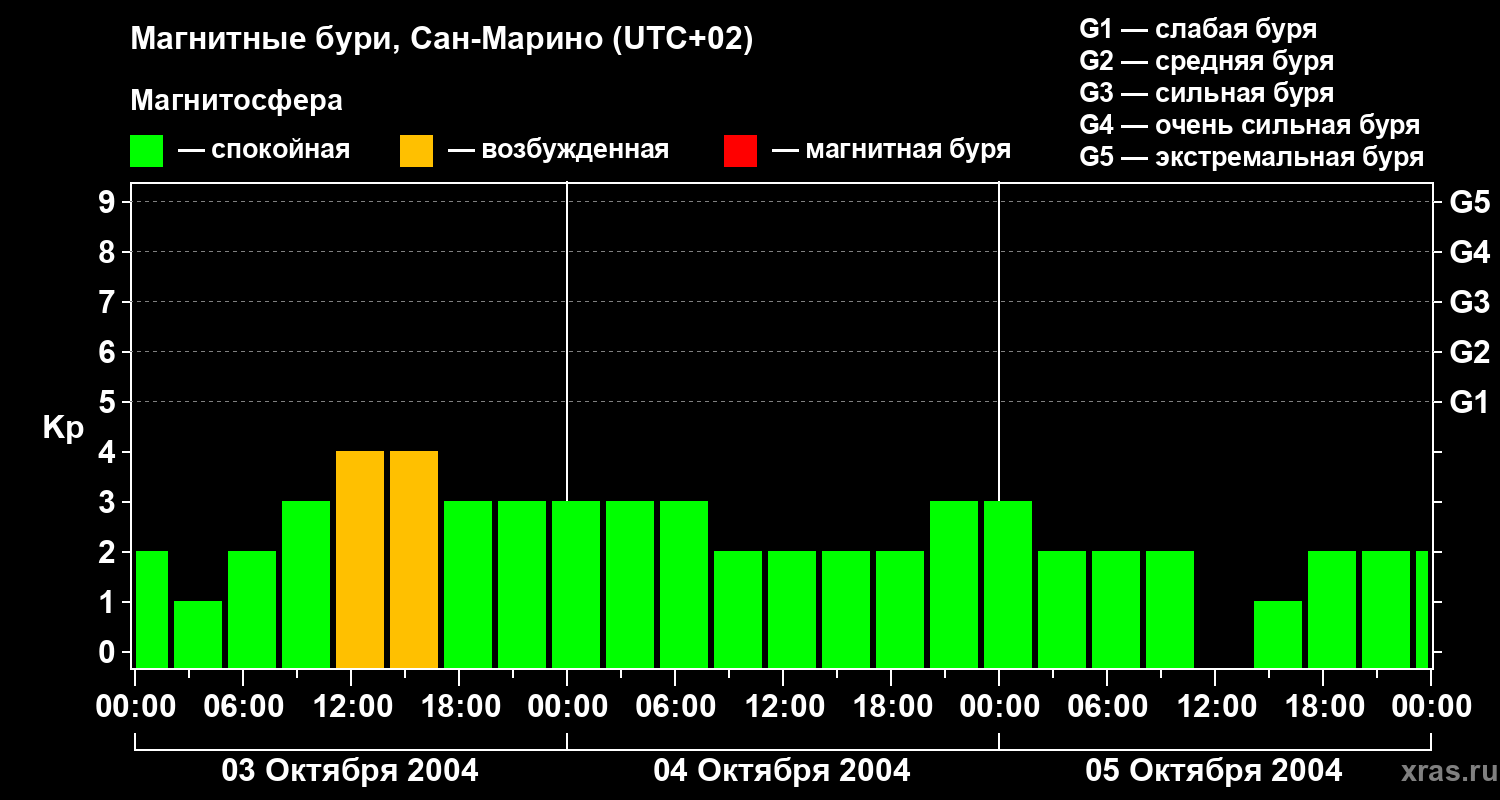Click the "06:00" time label under 03 October

[243, 707]
